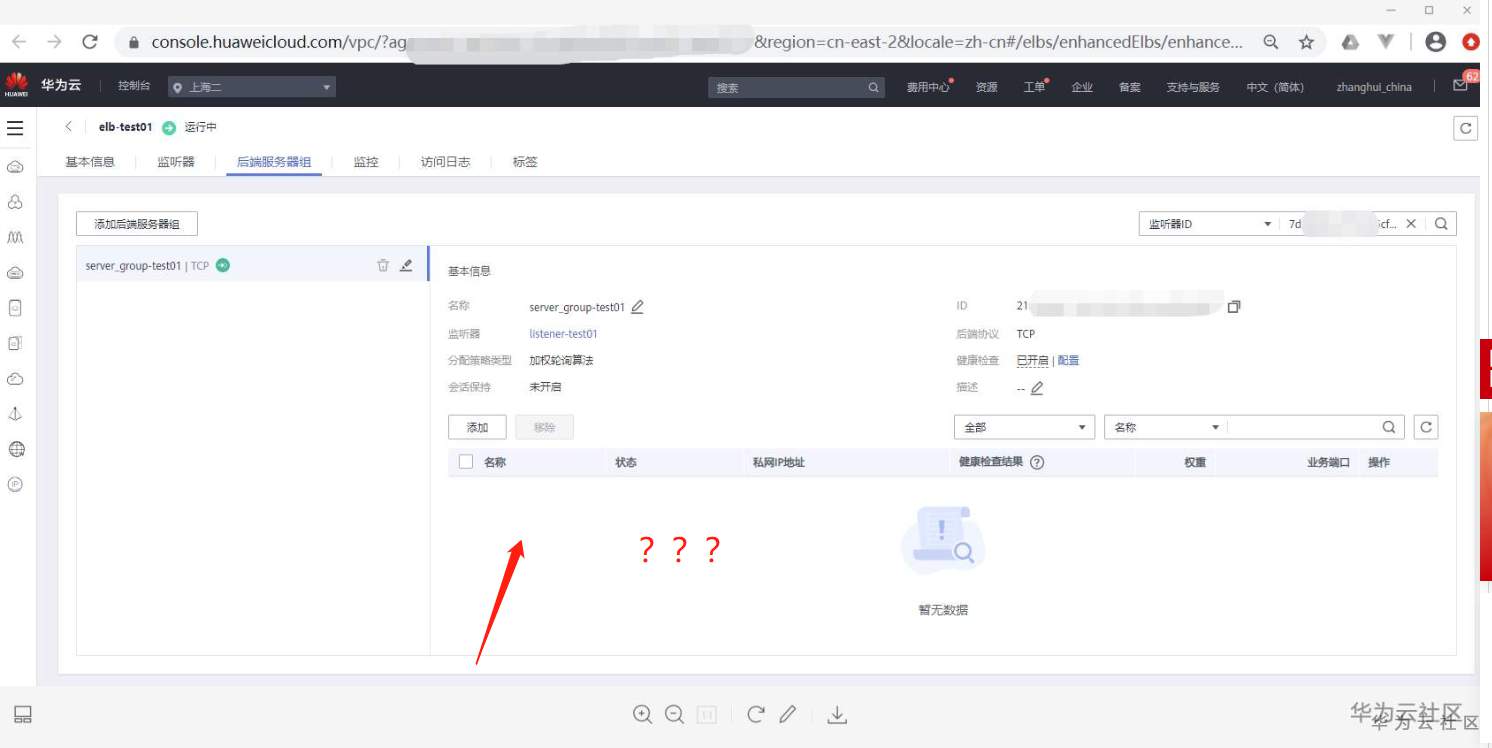
Task: Refresh the backend server table
Action: coord(1426,427)
